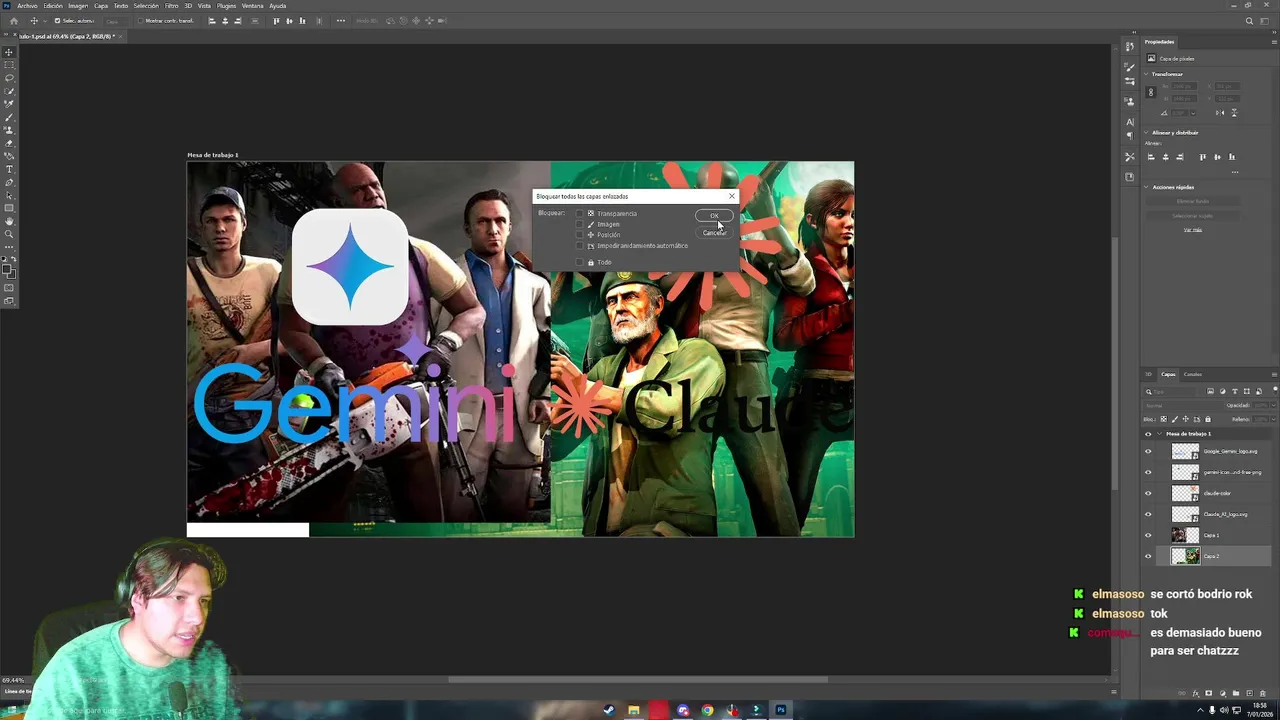Select the Rectangle shape tool
The image size is (1280, 720).
9,208
